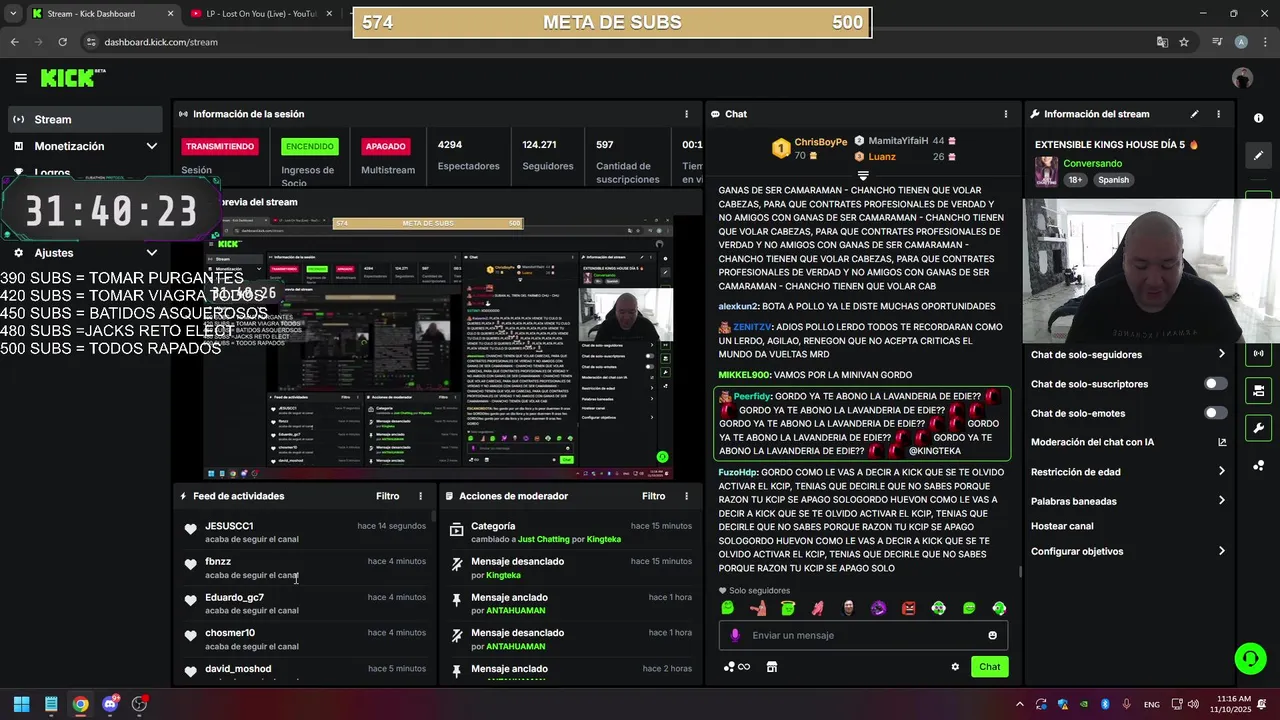This screenshot has height=720, width=1280.
Task: Open the Chrome tab search dropdown arrow
Action: [13, 14]
